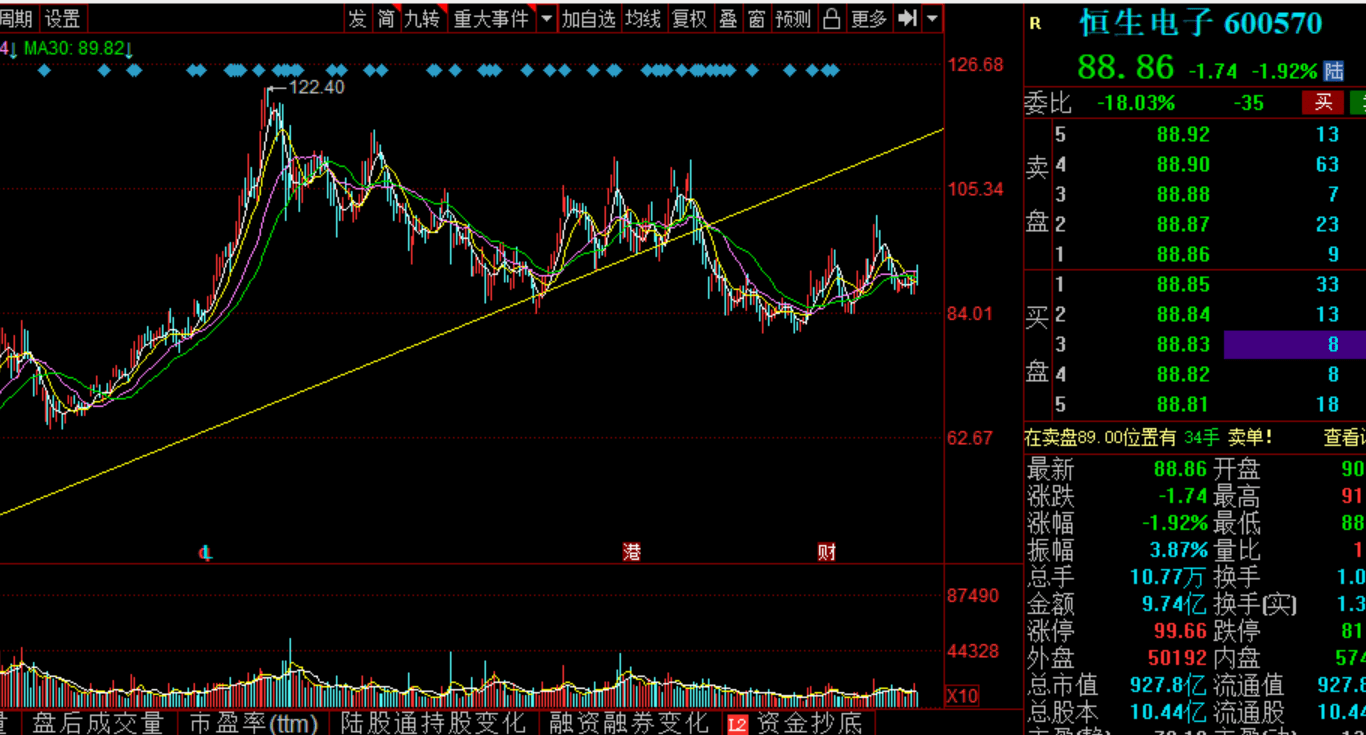
Task: Click the 财 marker on the chart timeline
Action: pos(826,551)
